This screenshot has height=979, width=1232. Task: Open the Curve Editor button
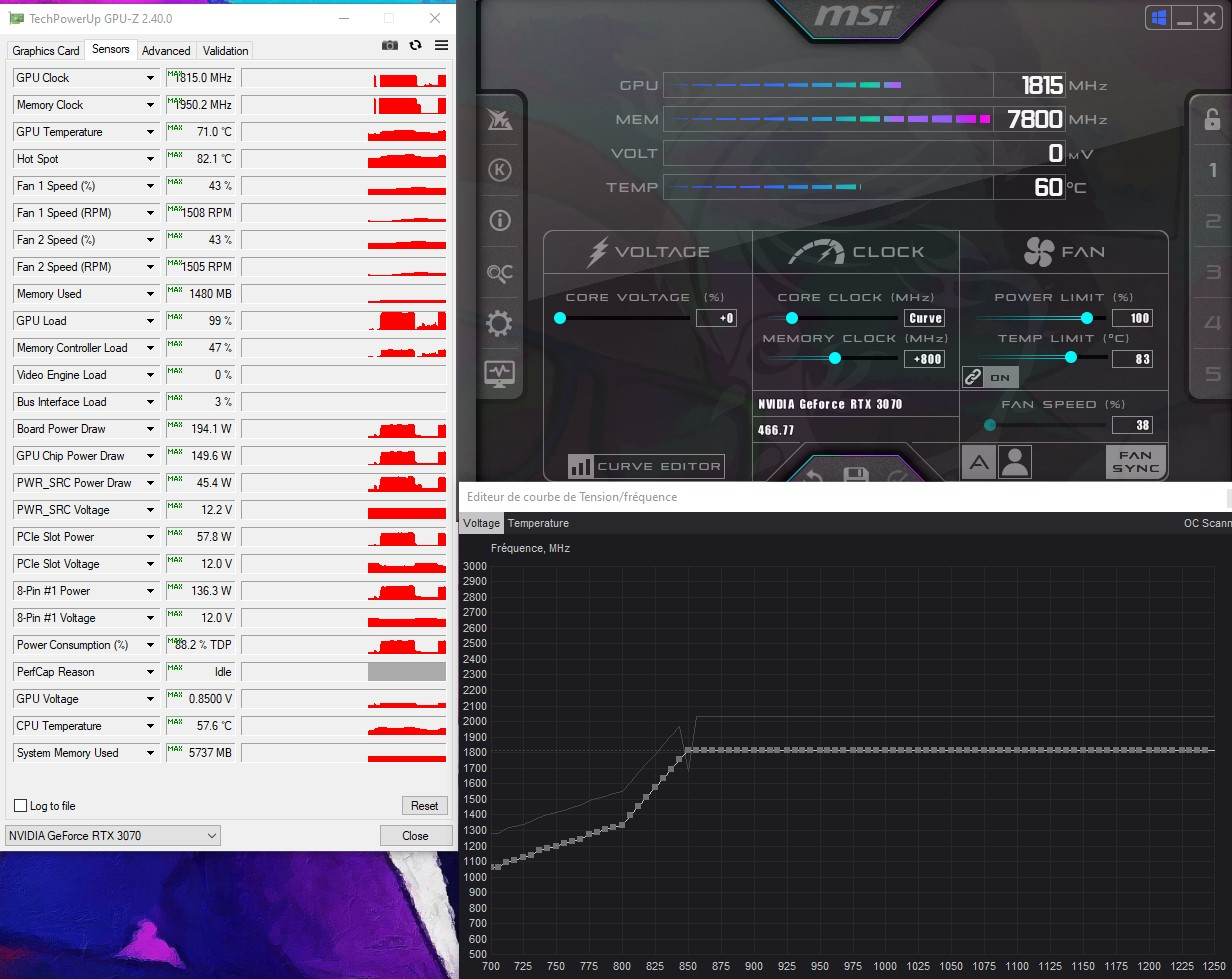click(645, 466)
